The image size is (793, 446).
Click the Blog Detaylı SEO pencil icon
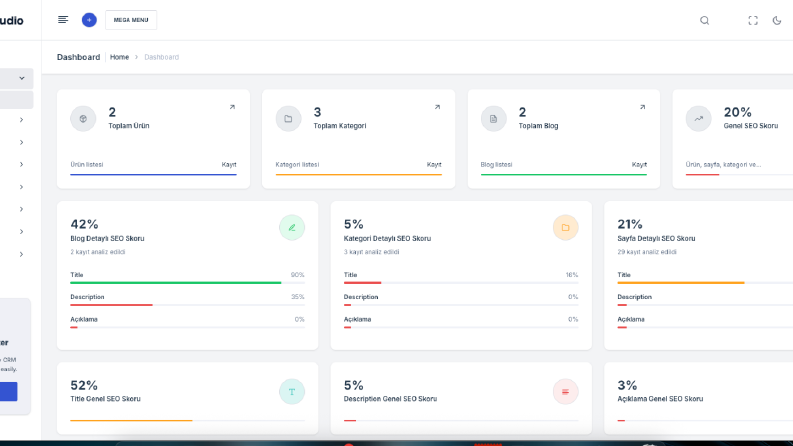292,228
